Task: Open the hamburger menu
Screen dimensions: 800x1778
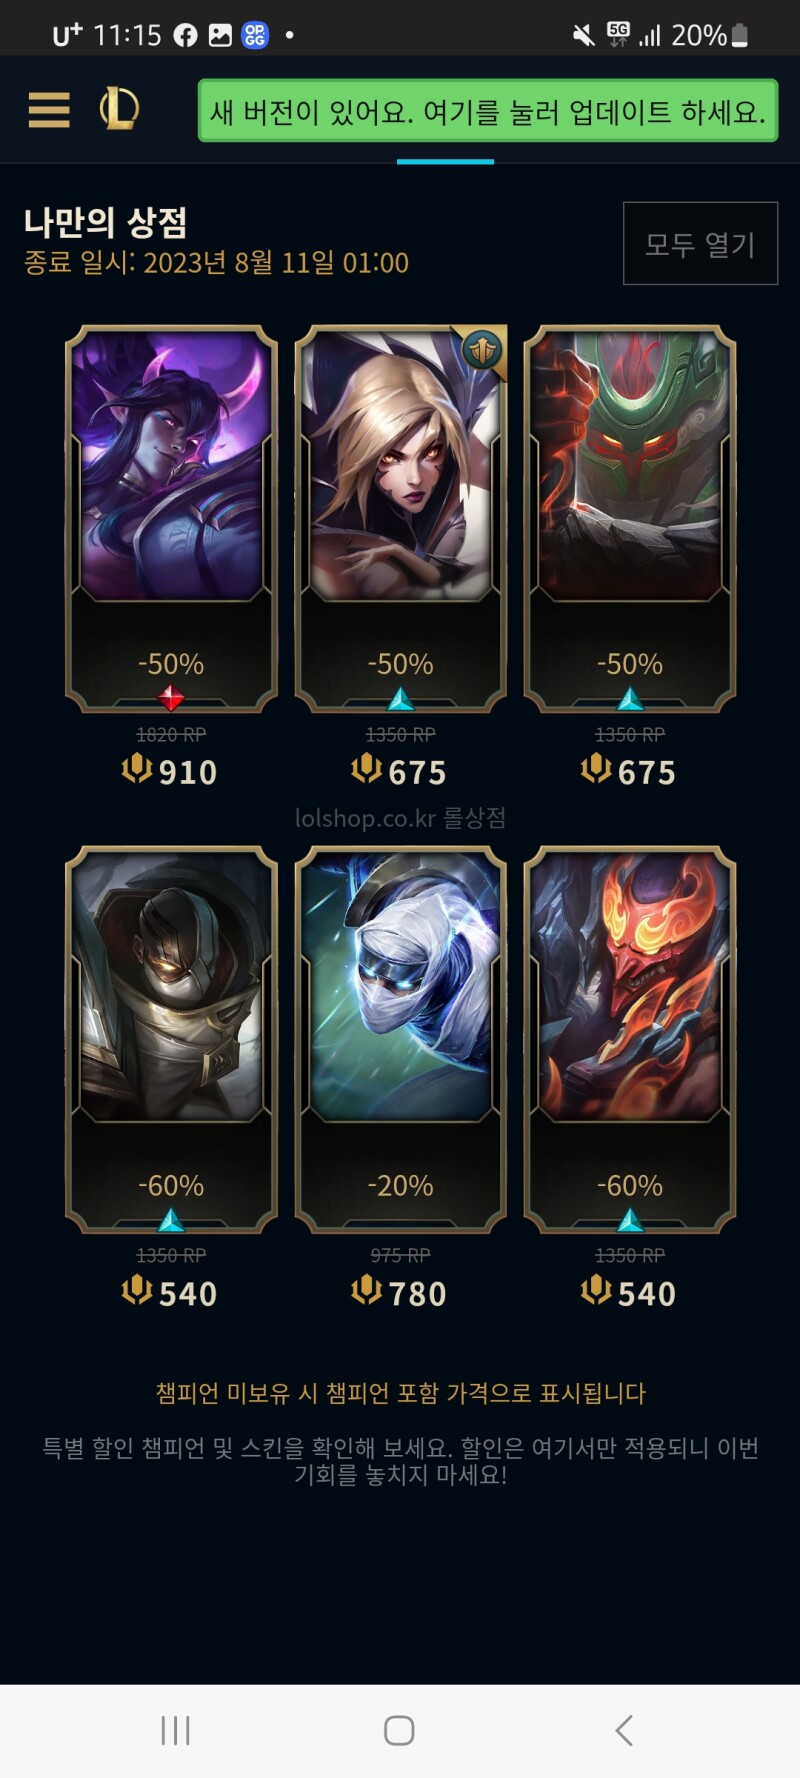Action: tap(49, 110)
